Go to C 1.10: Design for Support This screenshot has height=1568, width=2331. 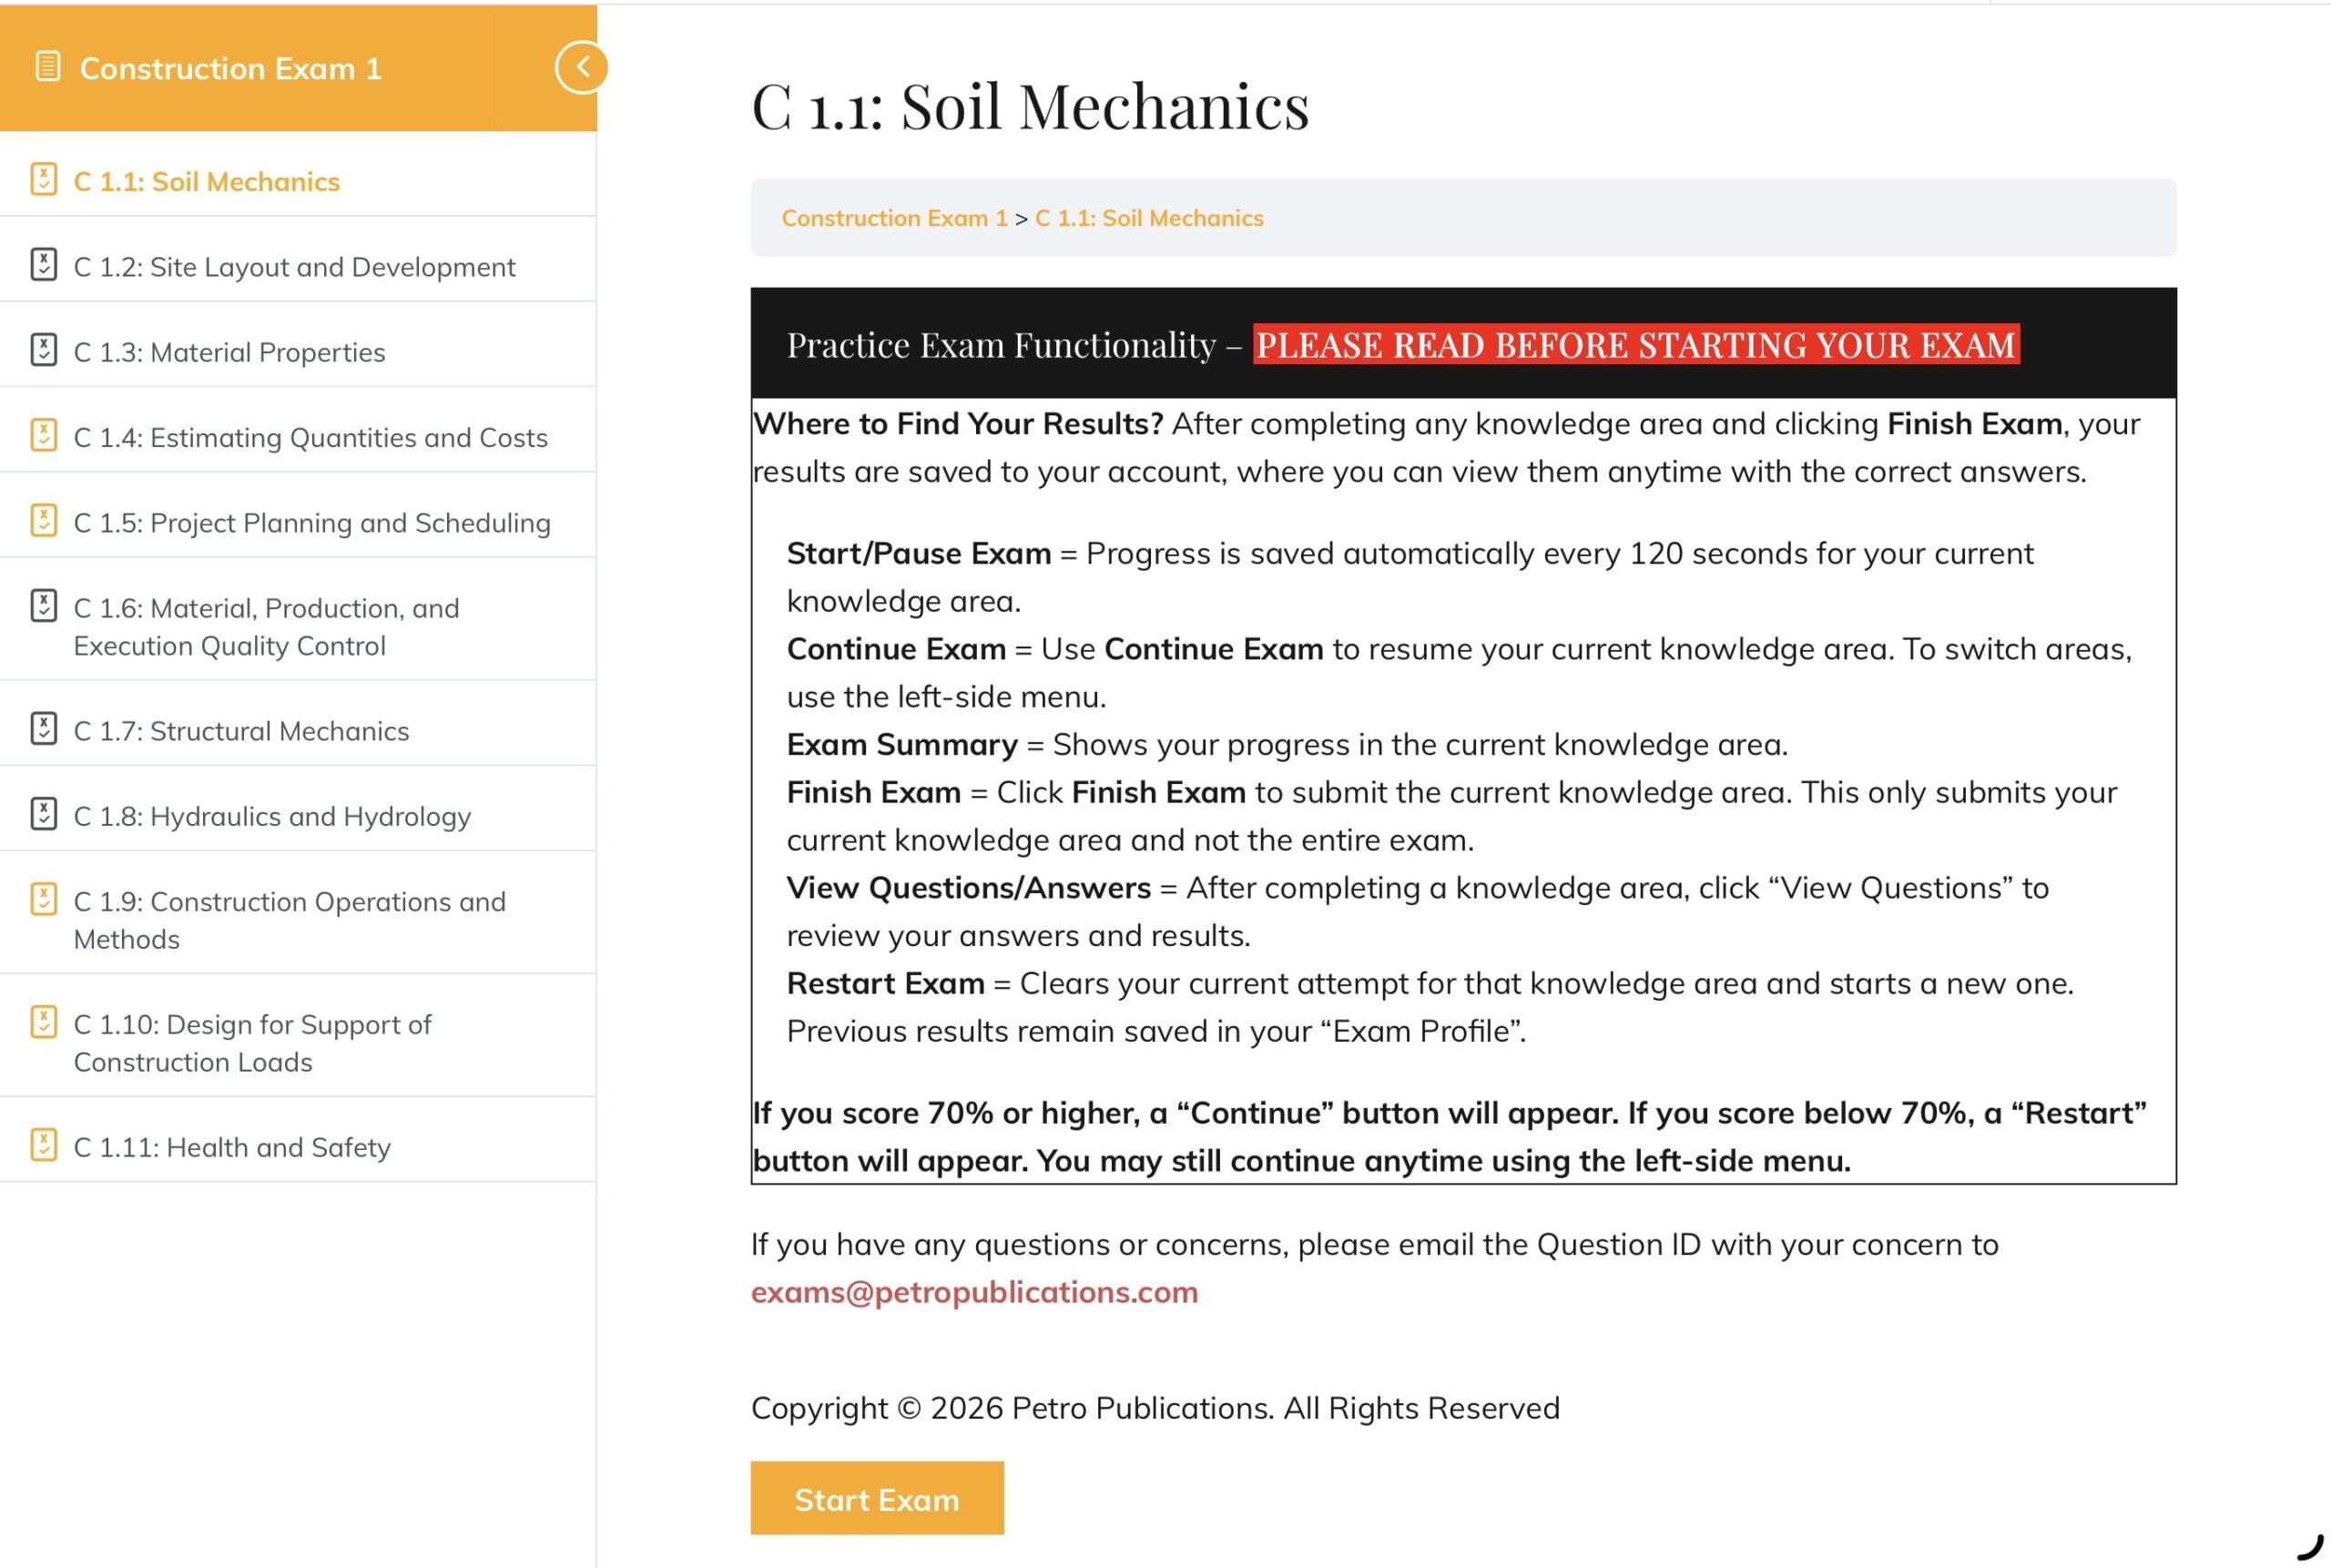click(x=252, y=1043)
